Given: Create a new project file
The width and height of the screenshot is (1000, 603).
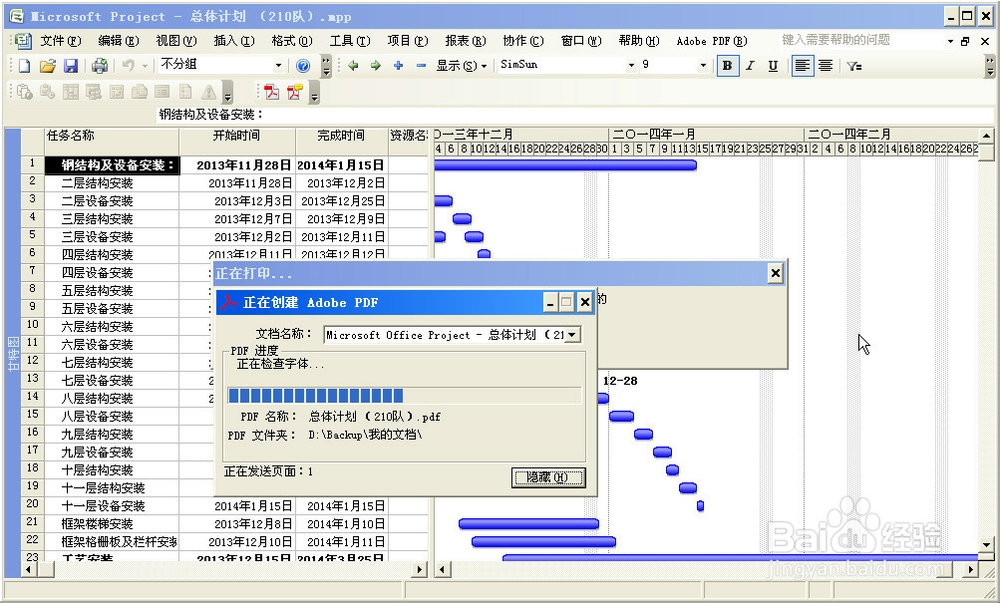Looking at the screenshot, I should 24,67.
